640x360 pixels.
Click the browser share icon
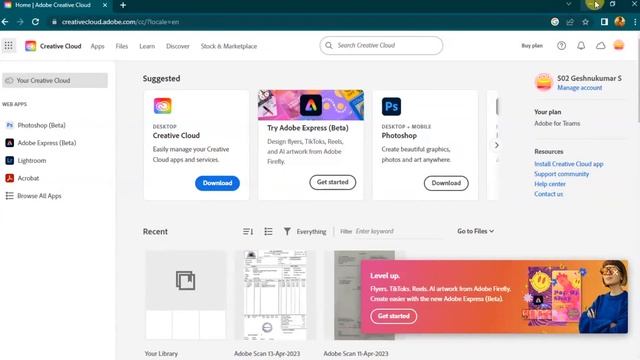570,22
